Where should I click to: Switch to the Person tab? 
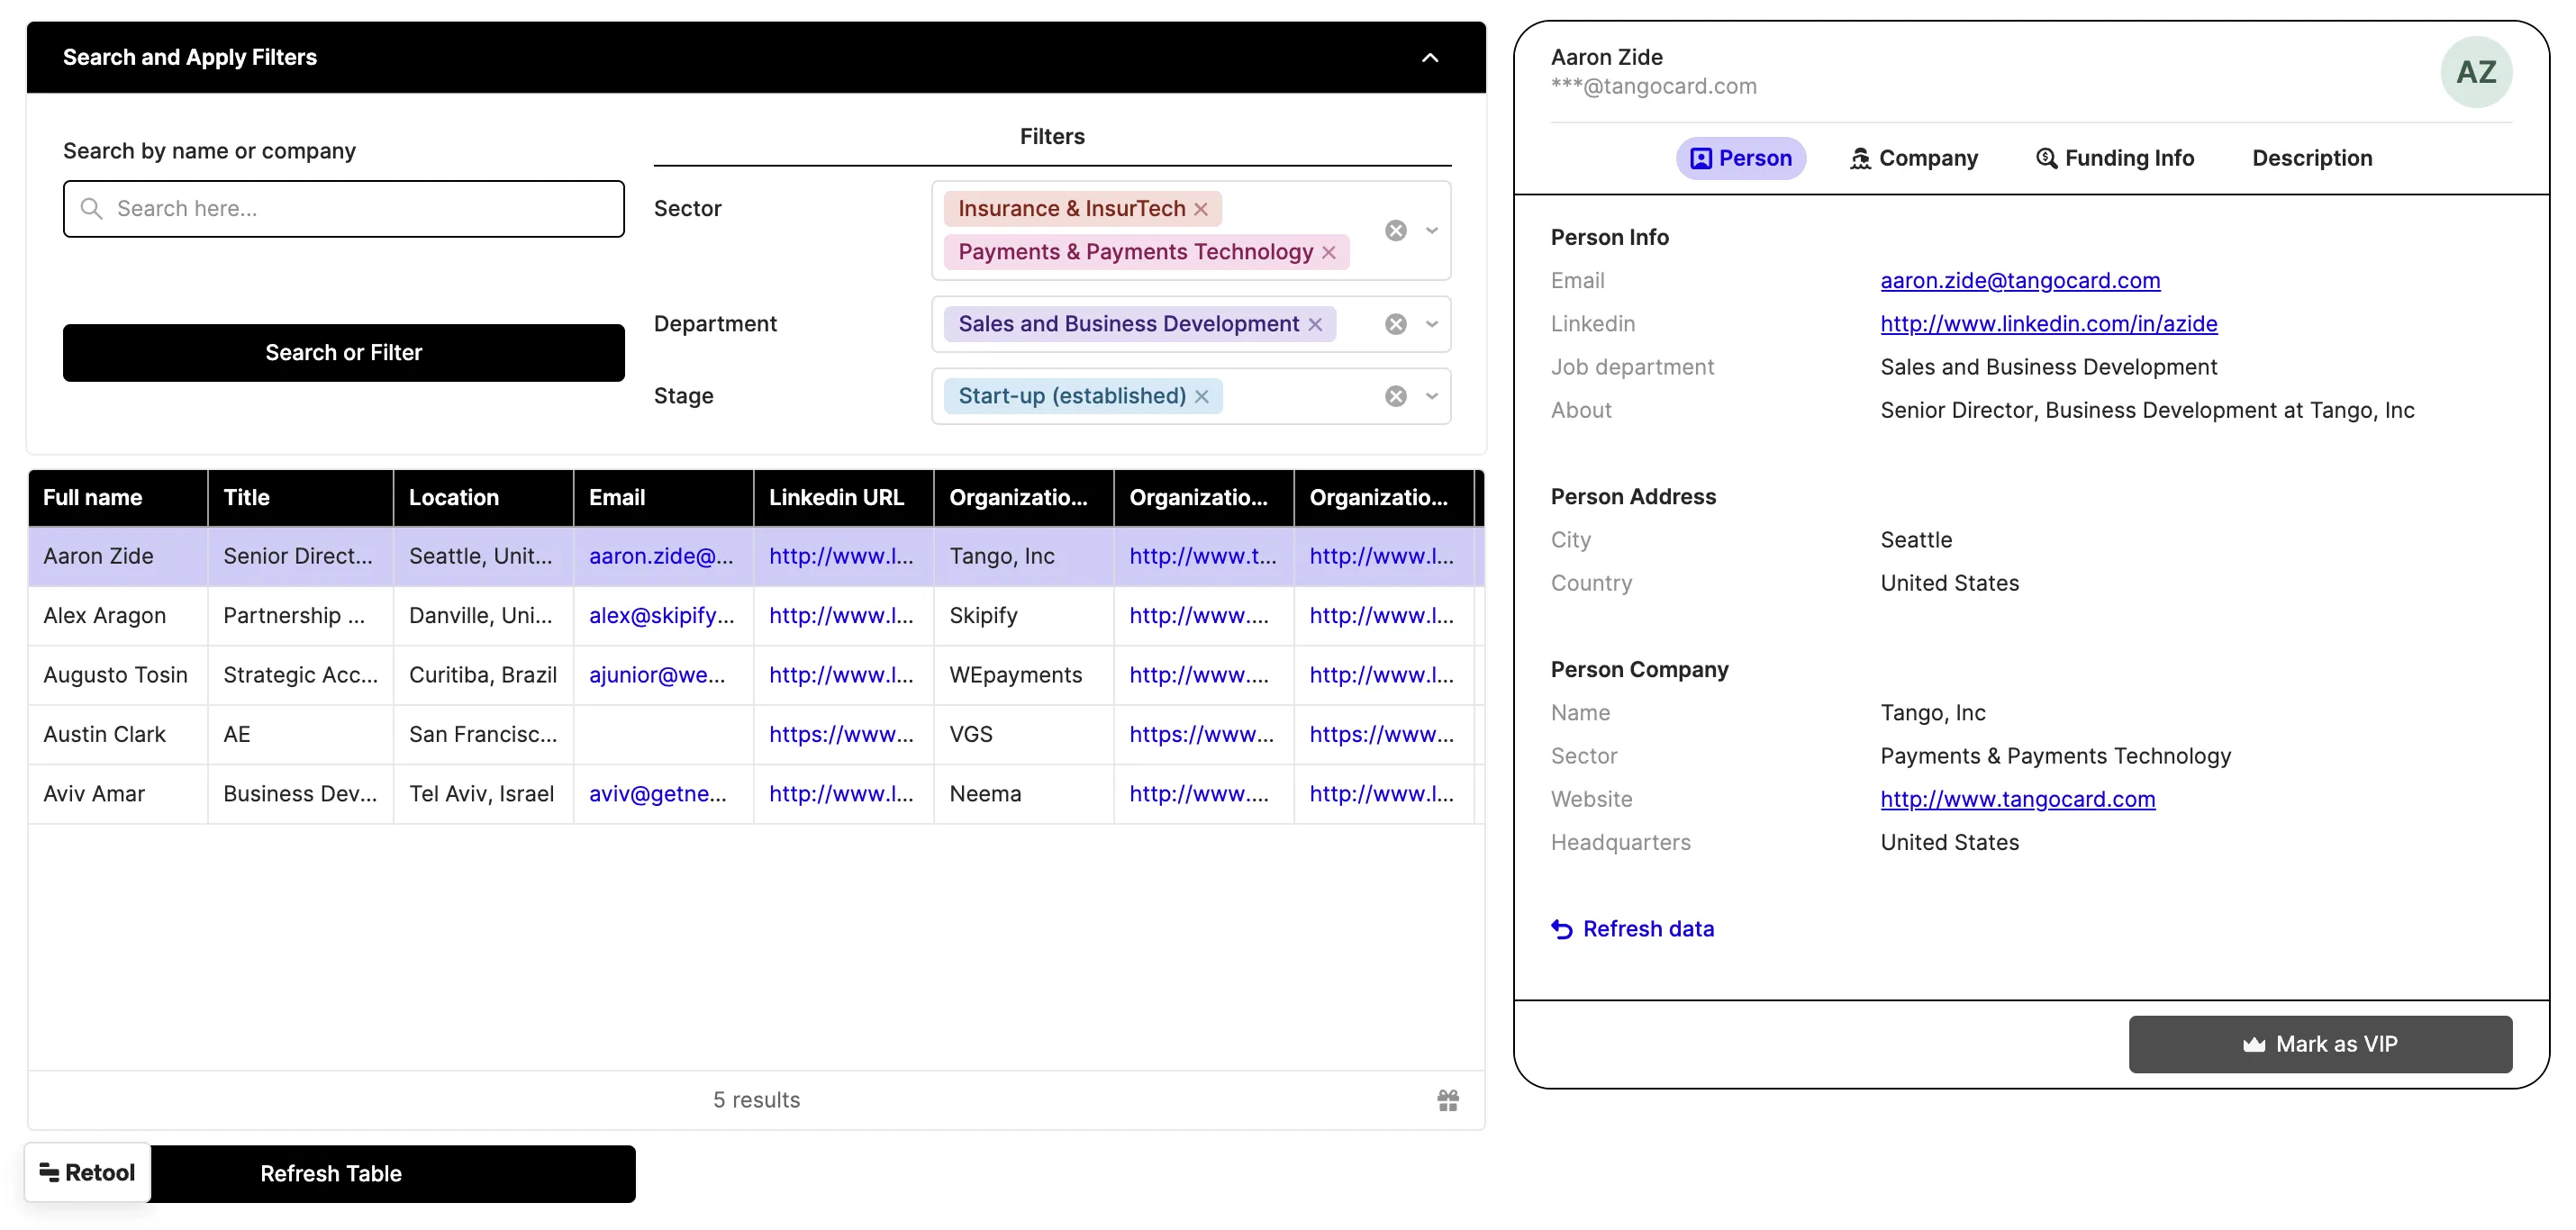click(1740, 159)
